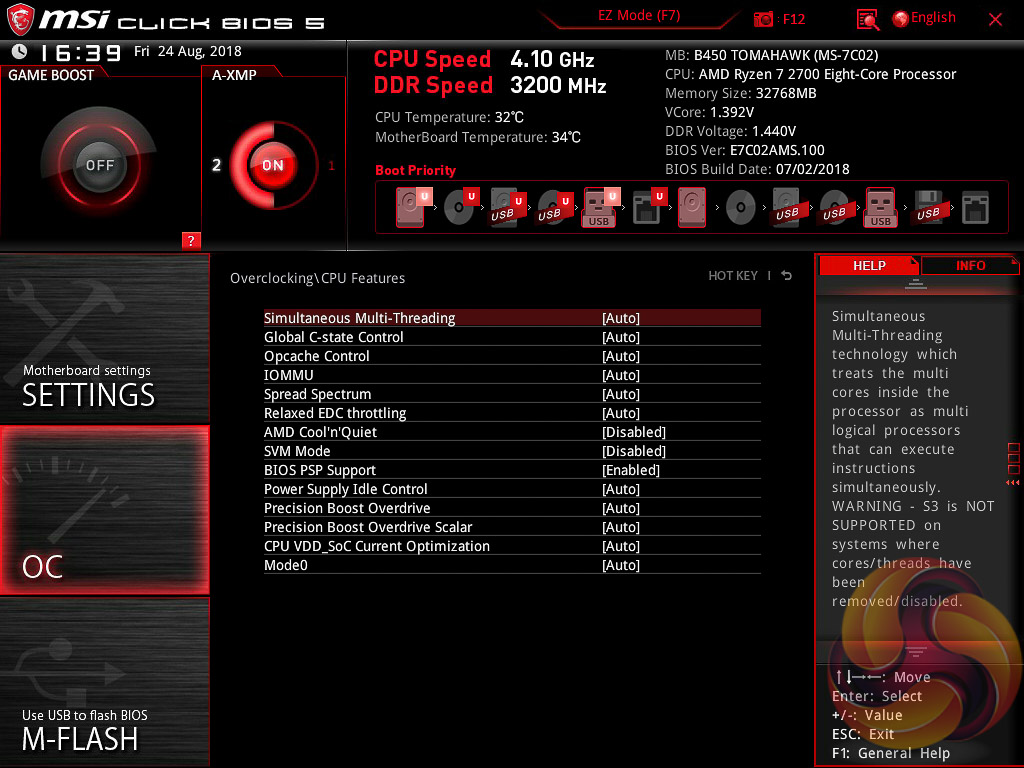Open Opcache Control [Auto] value

point(620,356)
